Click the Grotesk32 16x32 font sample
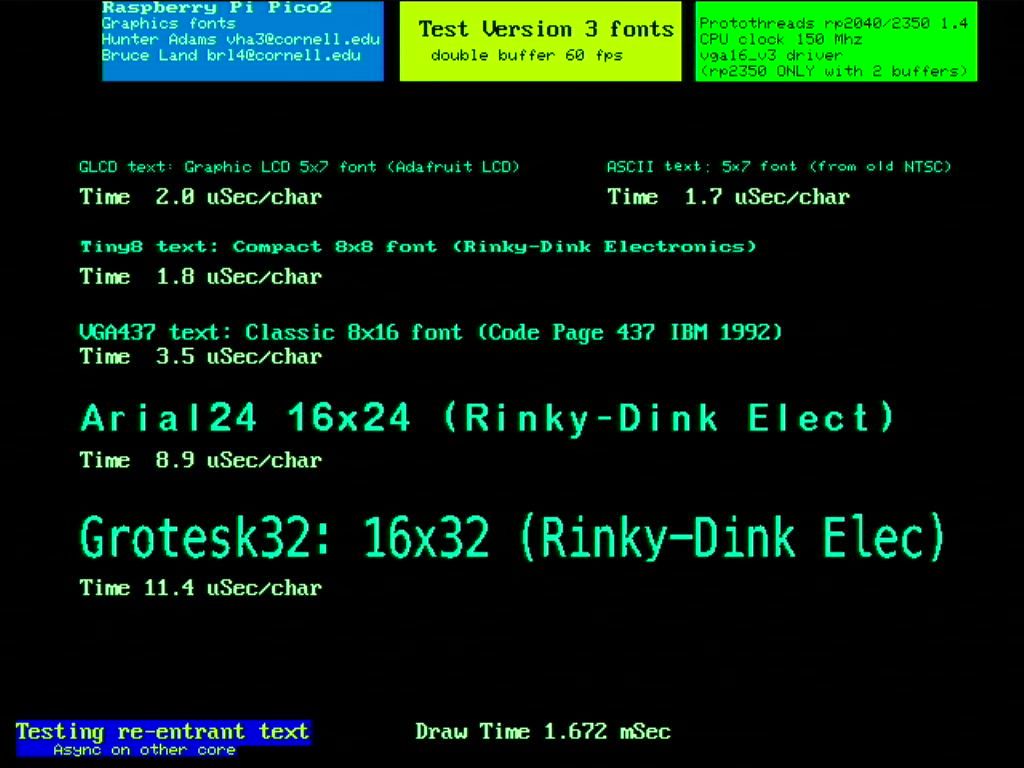1024x768 pixels. click(x=512, y=538)
